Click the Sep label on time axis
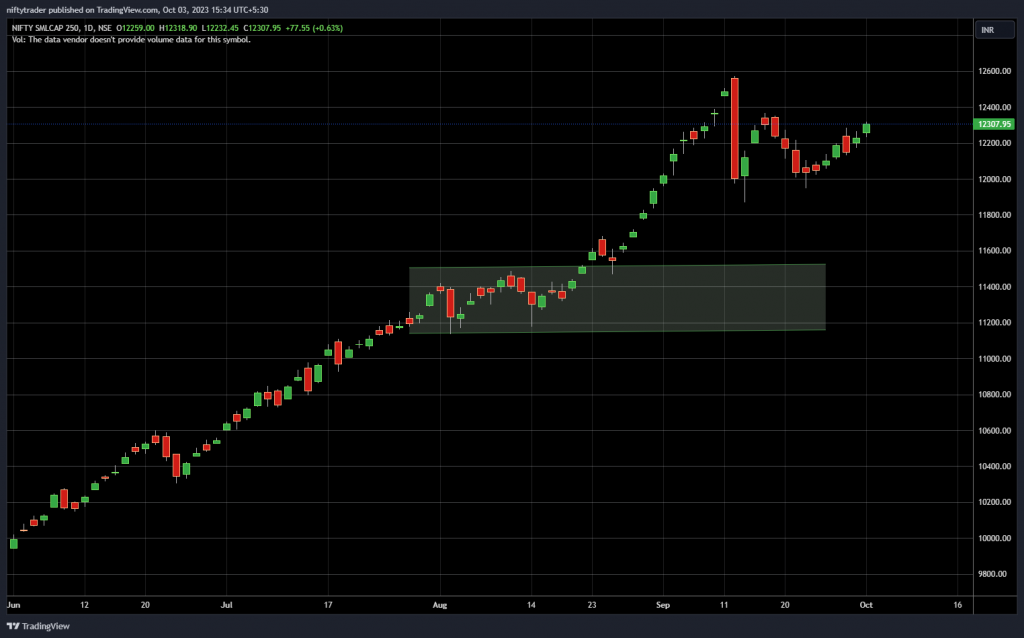Screen dimensions: 1024x638 click(x=663, y=605)
